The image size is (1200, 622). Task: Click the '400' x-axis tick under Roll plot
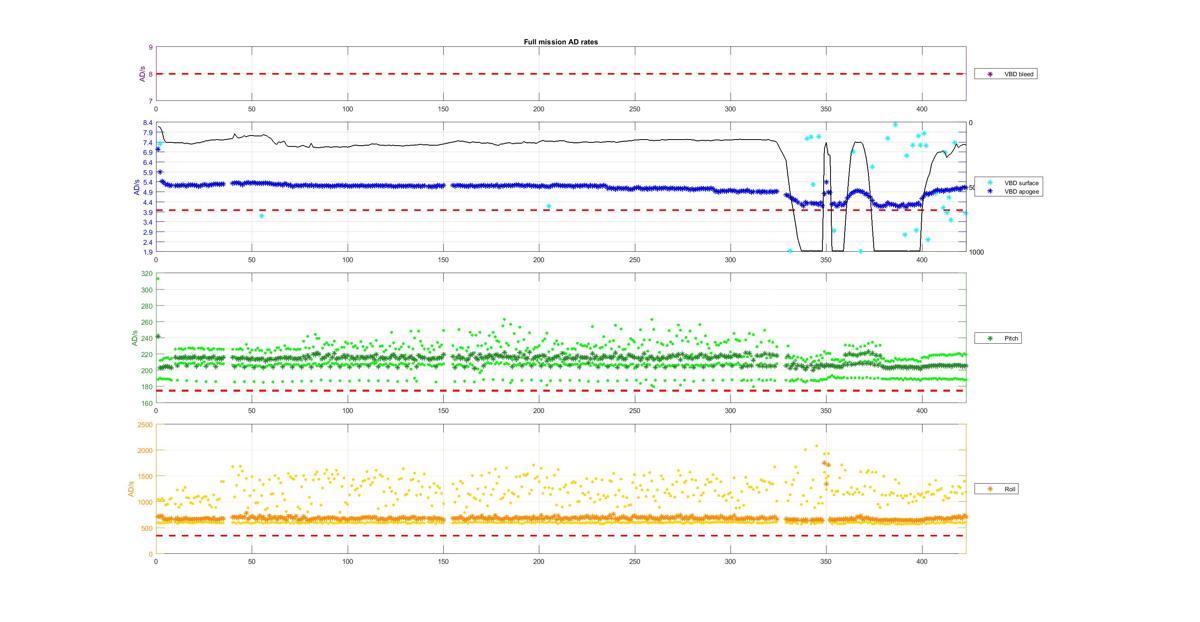pos(922,561)
